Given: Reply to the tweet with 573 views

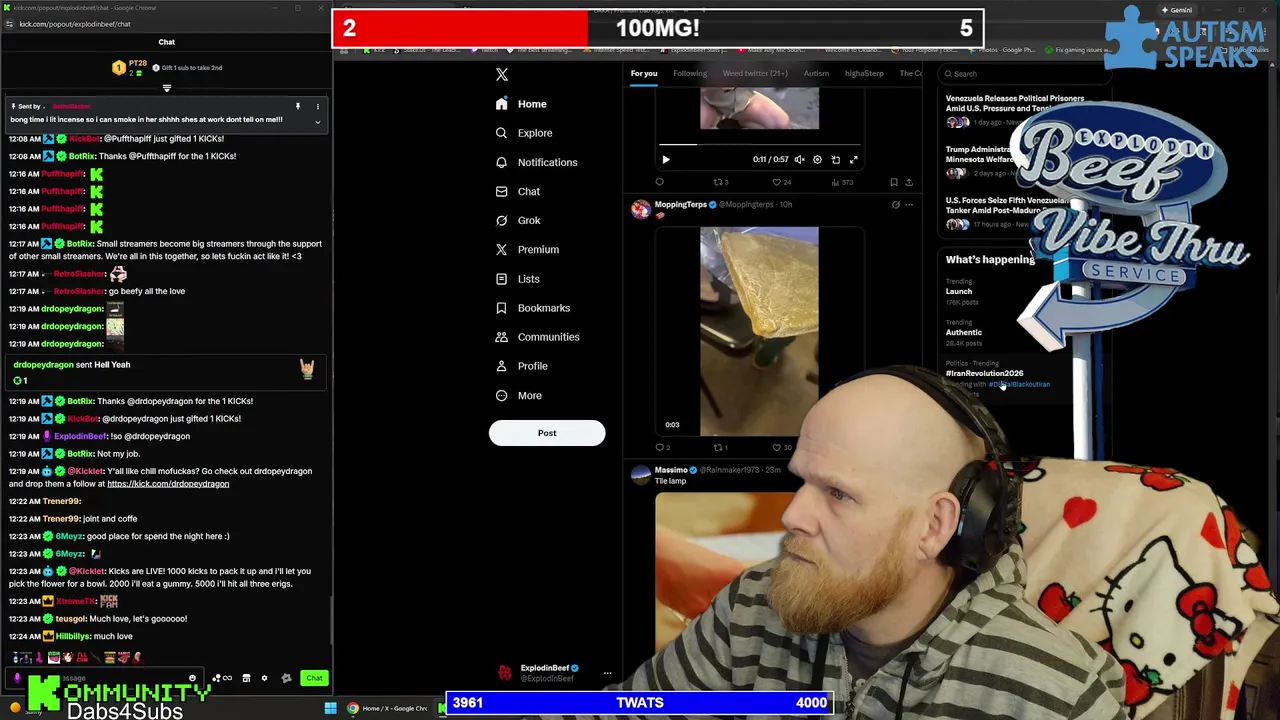Looking at the screenshot, I should pyautogui.click(x=660, y=182).
